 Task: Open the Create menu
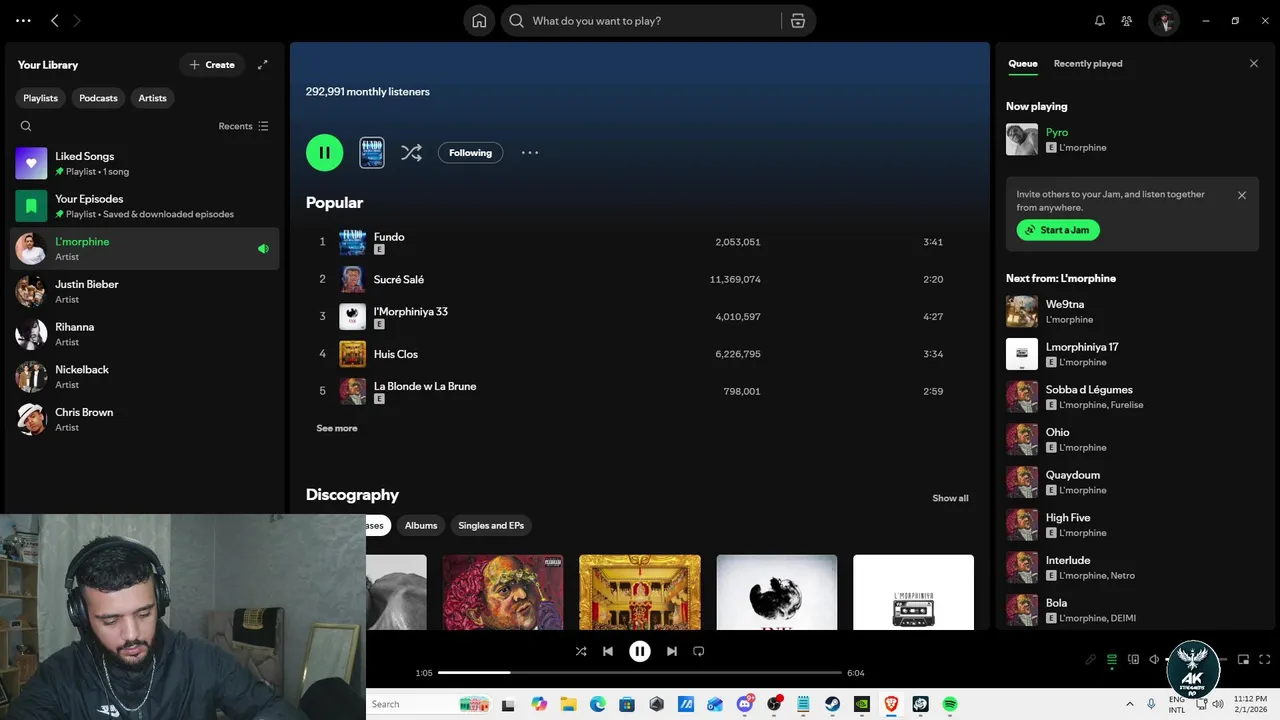coord(212,65)
